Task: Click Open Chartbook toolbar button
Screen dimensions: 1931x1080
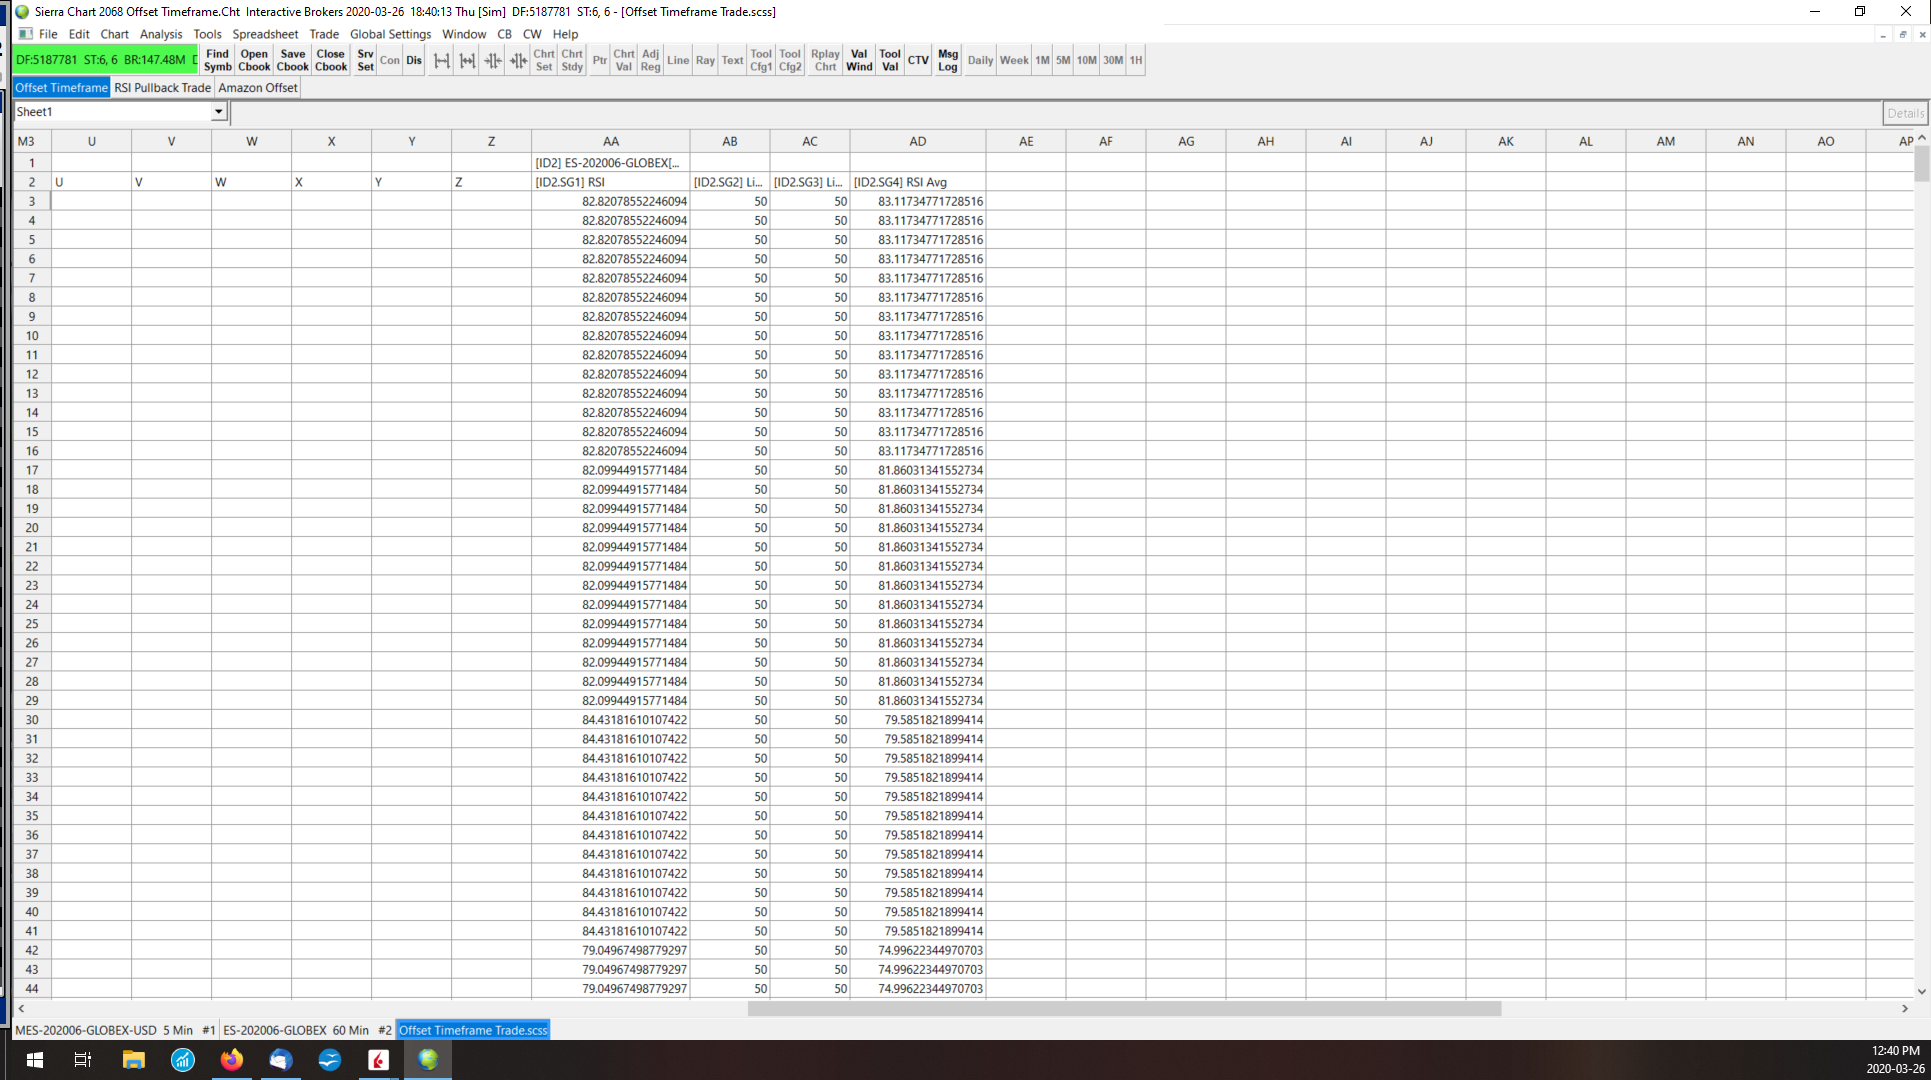Action: [x=254, y=60]
